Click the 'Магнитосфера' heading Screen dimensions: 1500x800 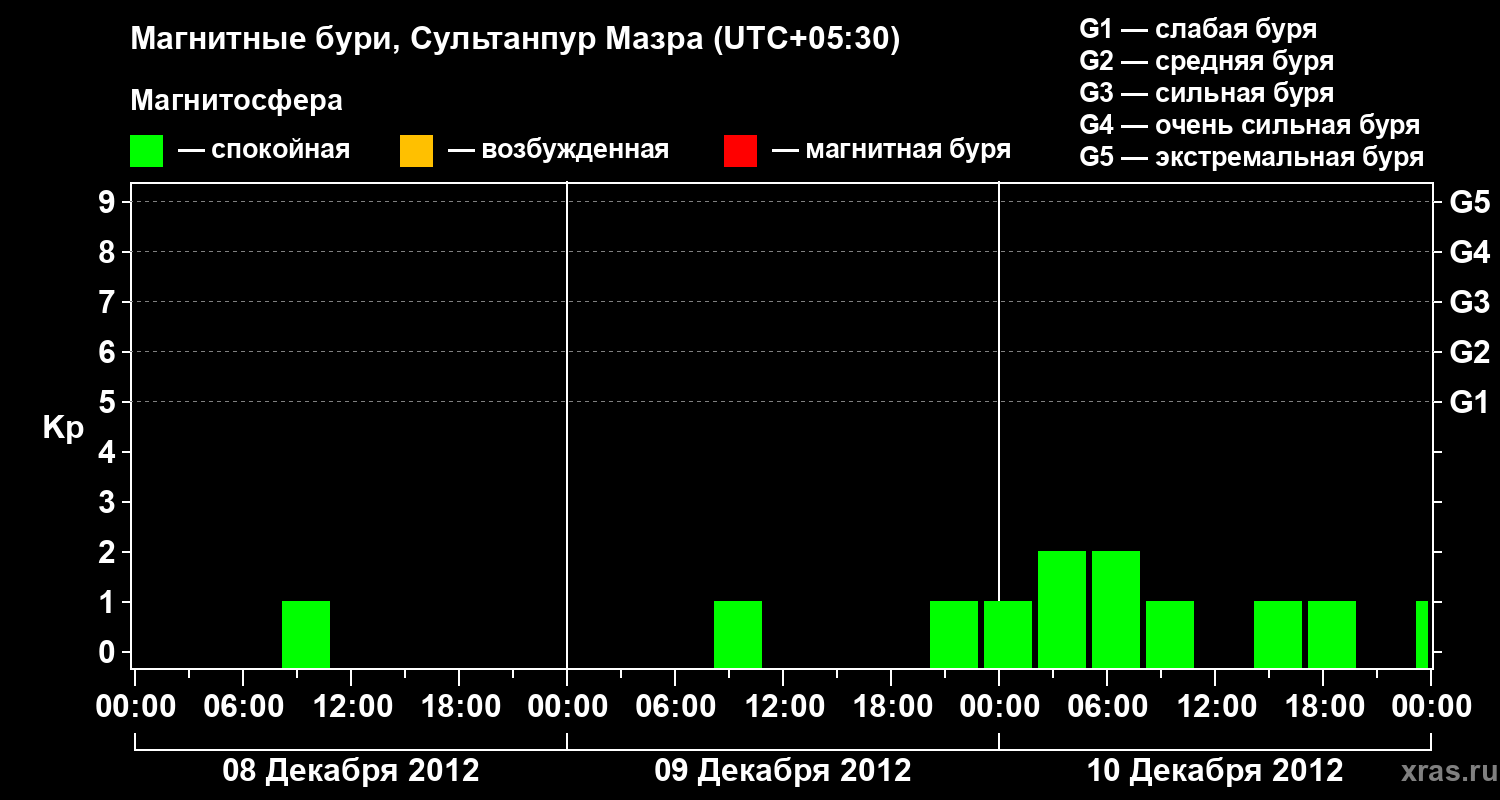pyautogui.click(x=237, y=101)
